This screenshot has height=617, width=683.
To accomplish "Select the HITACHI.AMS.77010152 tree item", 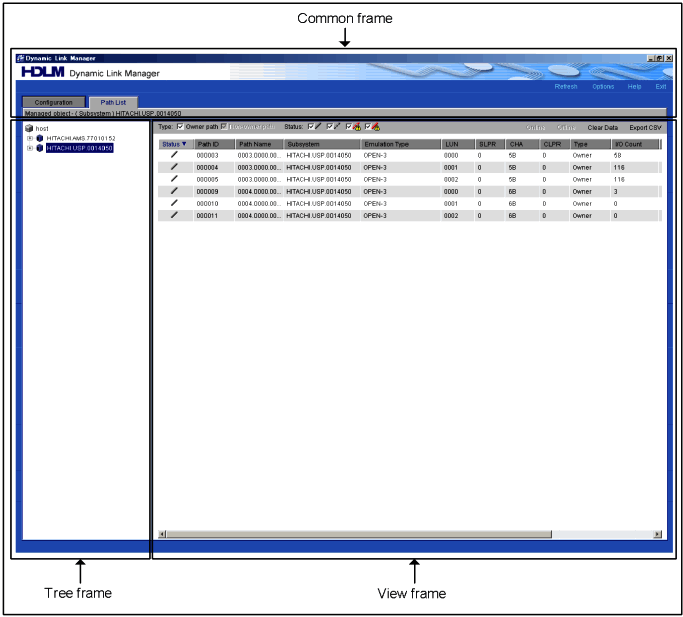I will pos(81,138).
